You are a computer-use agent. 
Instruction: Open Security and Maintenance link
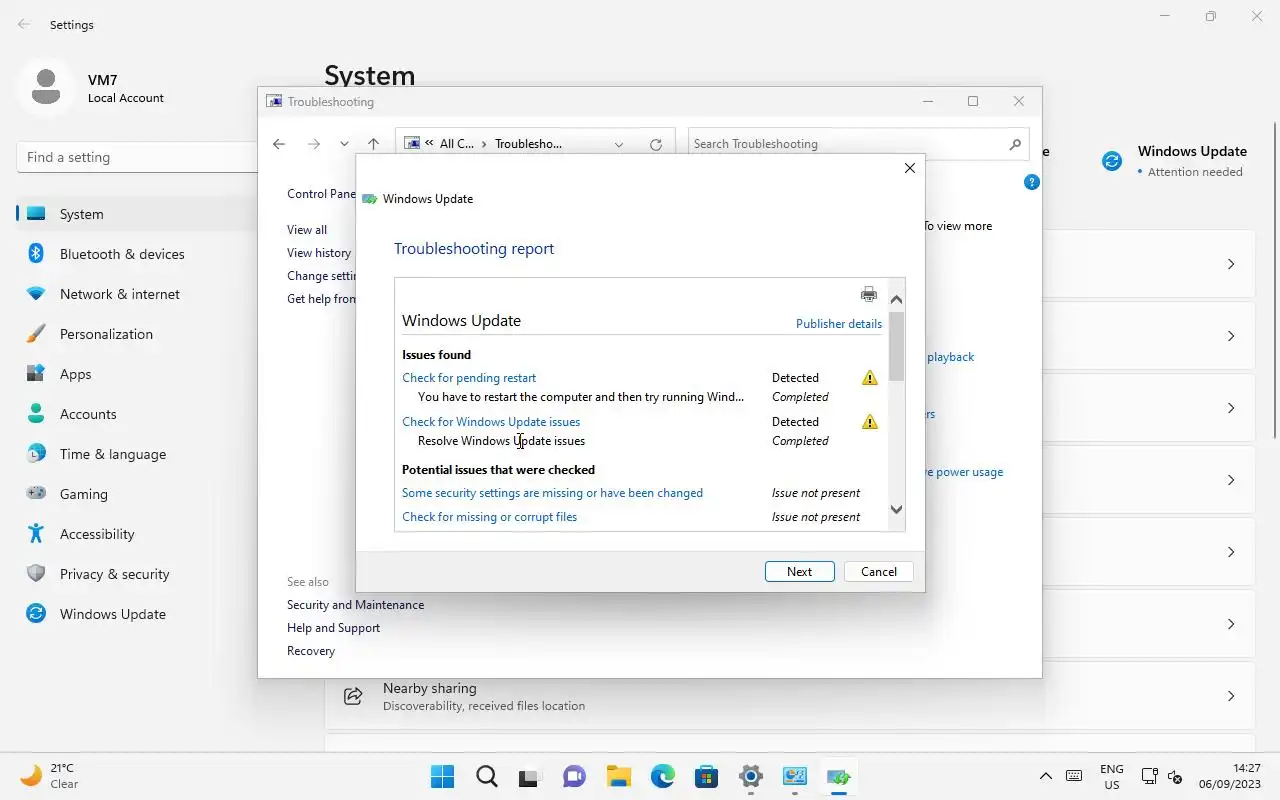click(355, 605)
